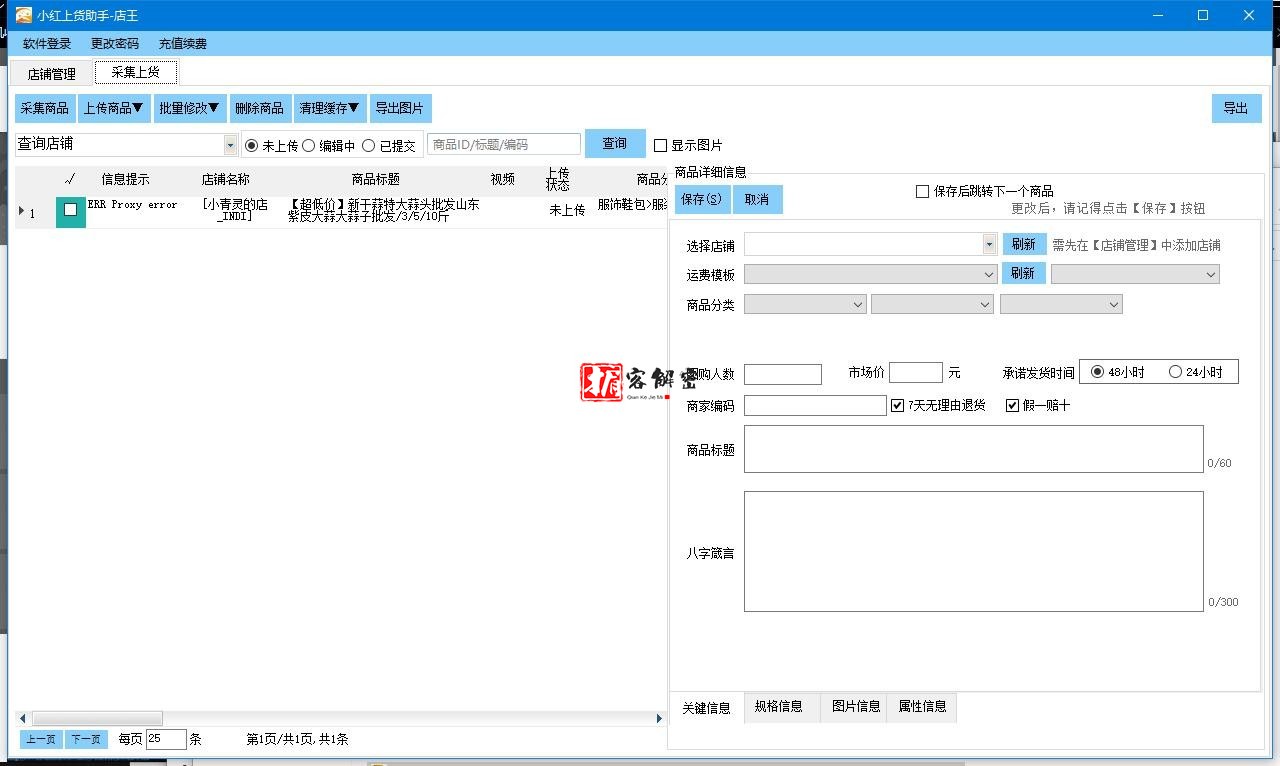This screenshot has width=1280, height=766.
Task: Focus the 商品标题 text area
Action: click(x=974, y=449)
